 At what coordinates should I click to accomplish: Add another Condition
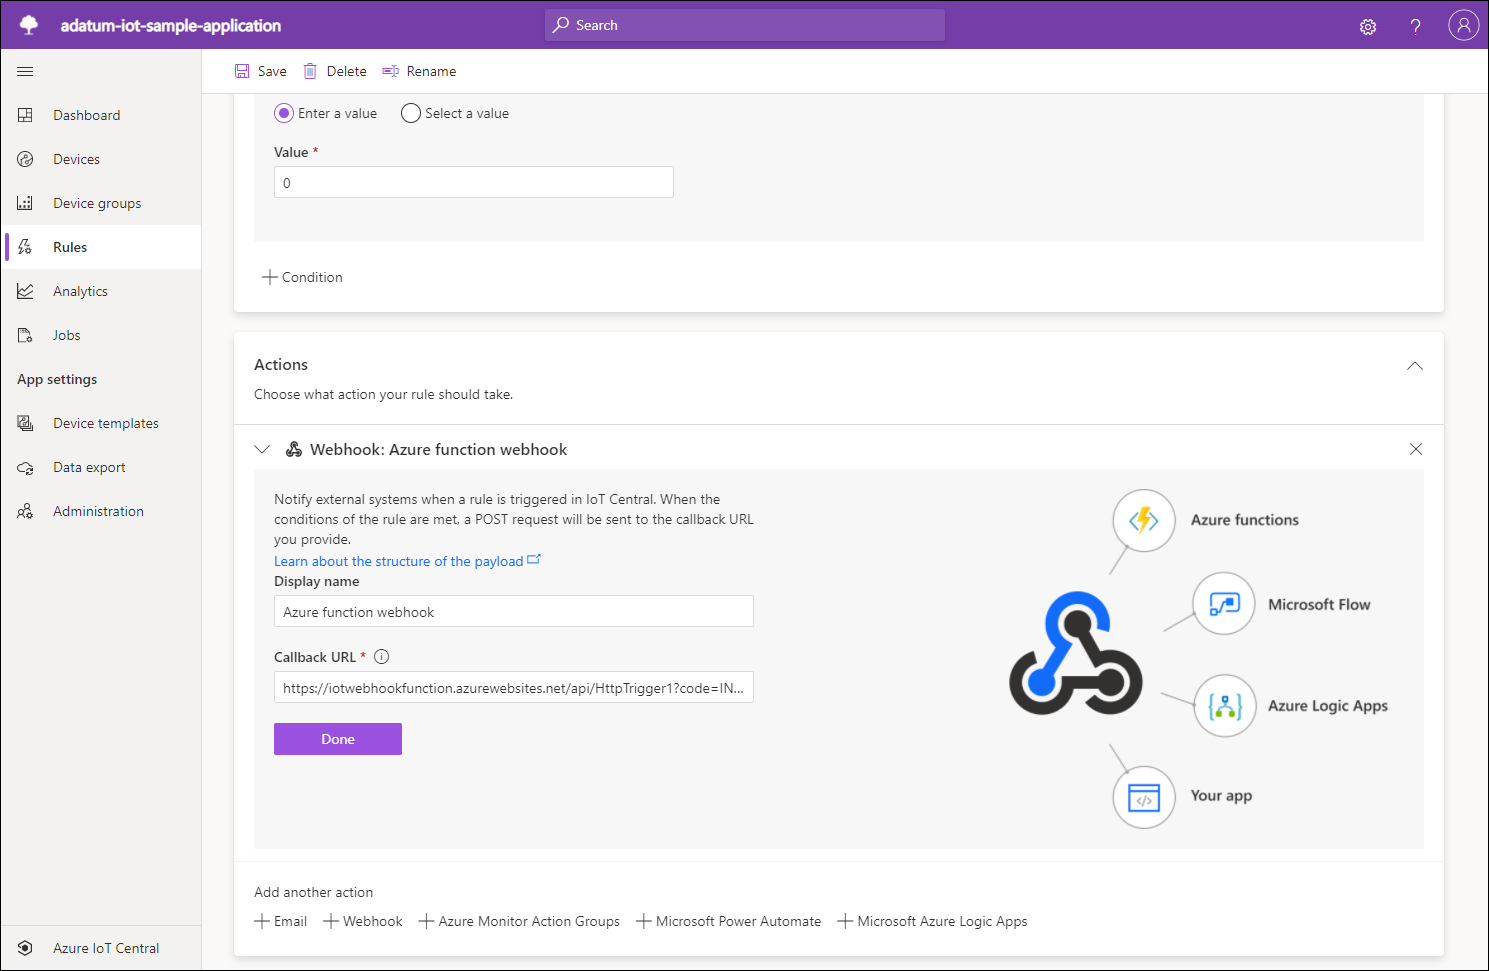[302, 277]
